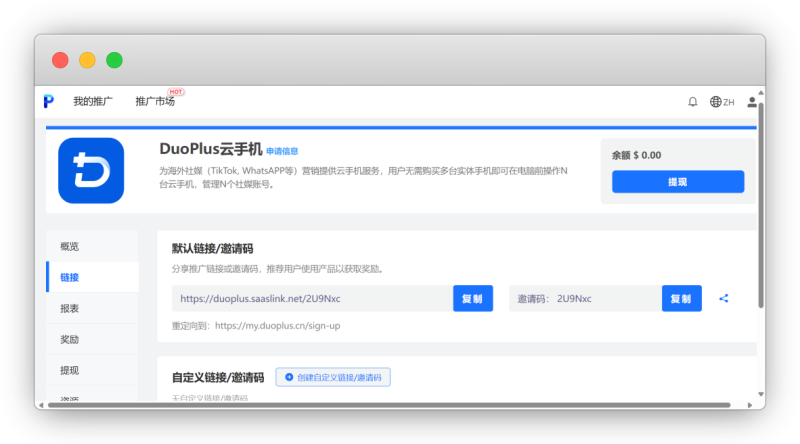Select 报表 in the sidebar
The image size is (800, 444).
pos(92,308)
